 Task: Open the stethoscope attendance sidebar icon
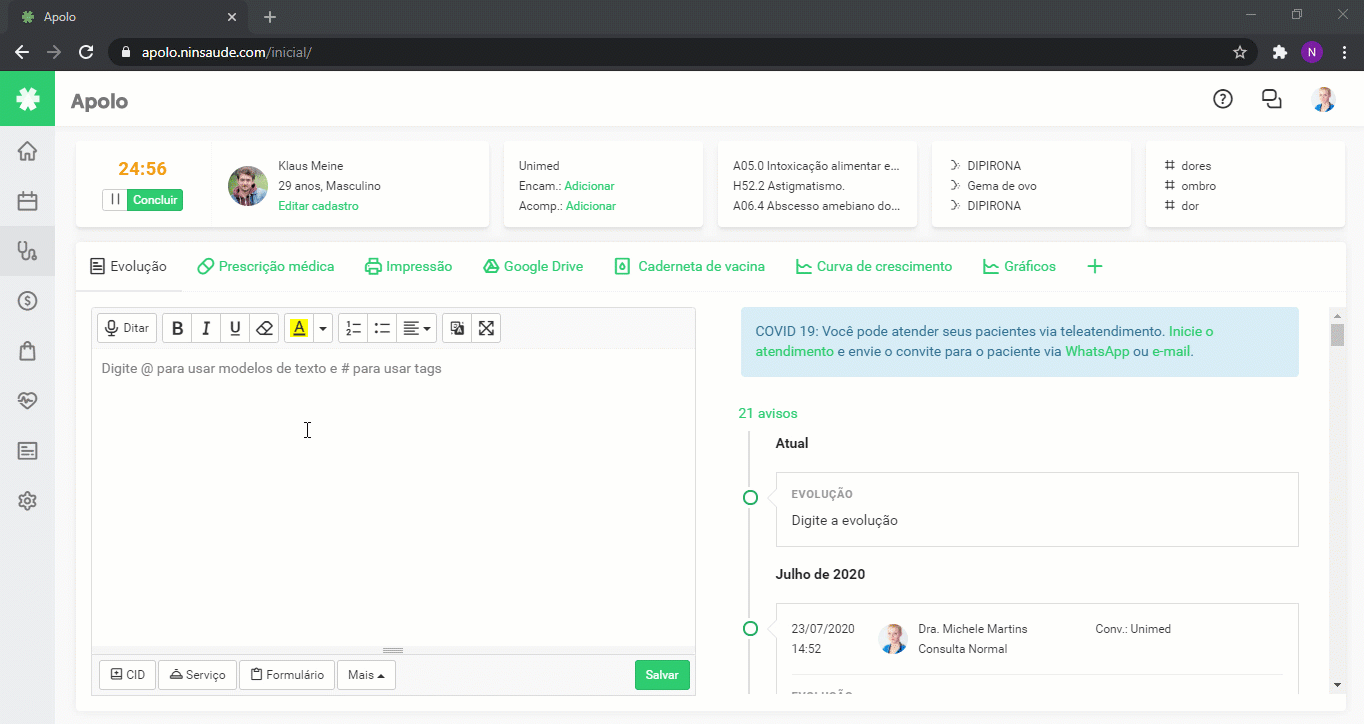pos(27,251)
